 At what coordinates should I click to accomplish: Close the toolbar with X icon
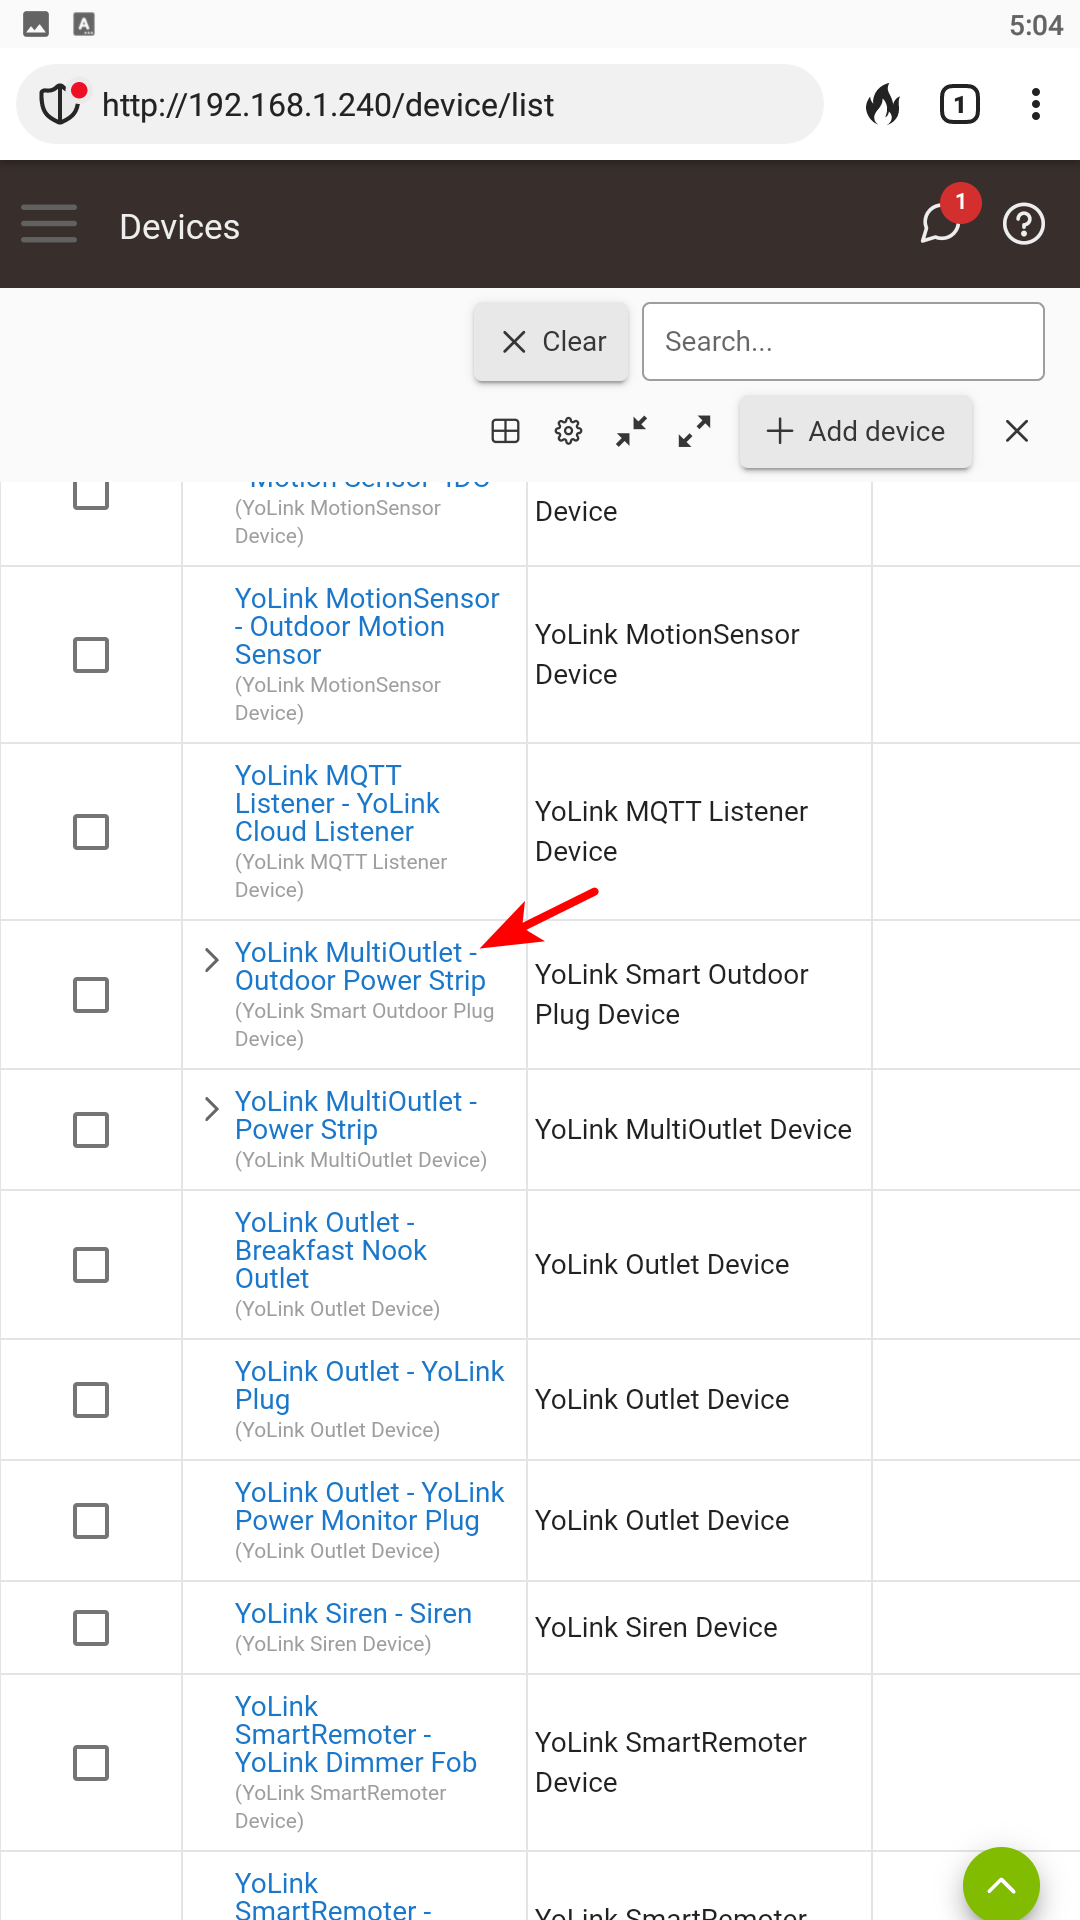(x=1017, y=431)
